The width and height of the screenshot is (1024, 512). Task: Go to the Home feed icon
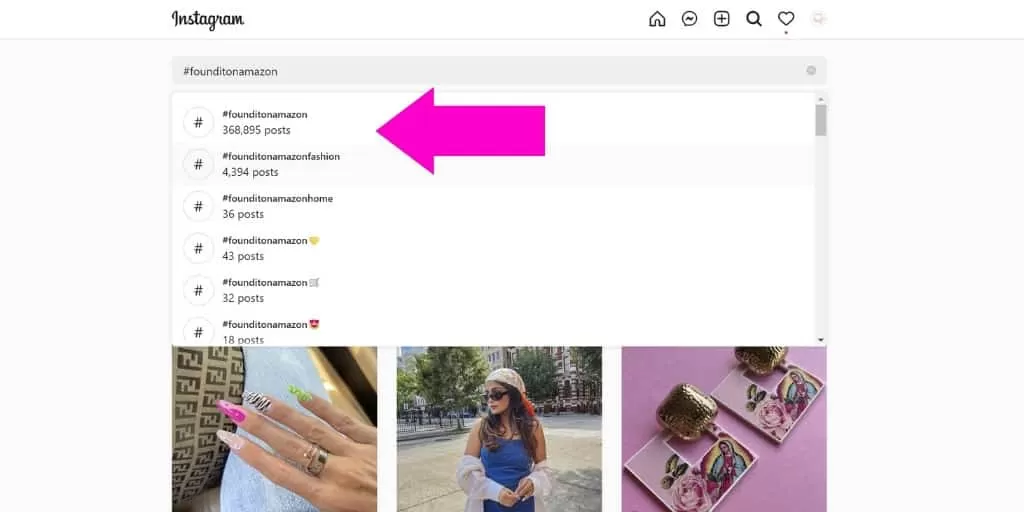coord(657,19)
